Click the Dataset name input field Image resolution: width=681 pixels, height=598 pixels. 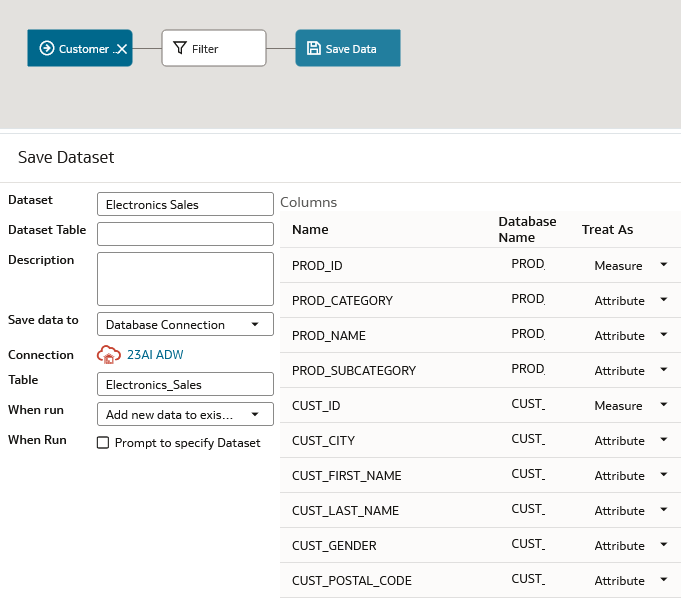[185, 204]
